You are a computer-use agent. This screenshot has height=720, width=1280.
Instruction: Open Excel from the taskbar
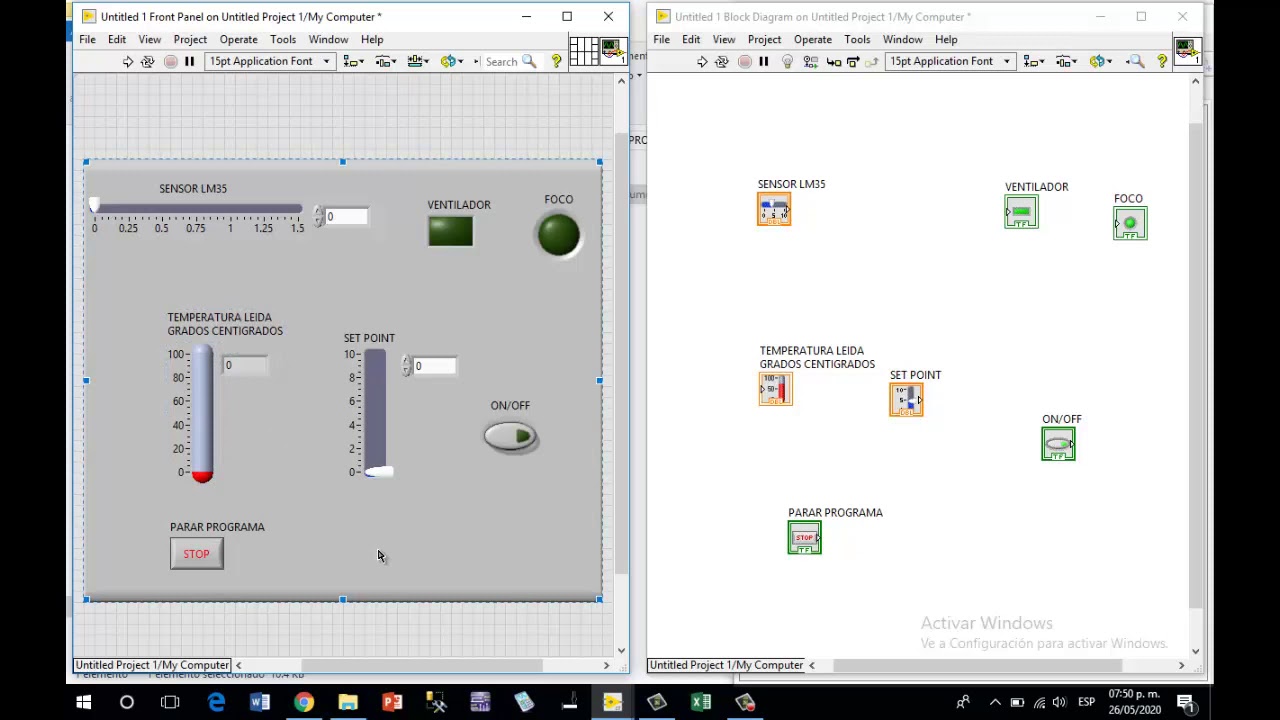[x=700, y=702]
